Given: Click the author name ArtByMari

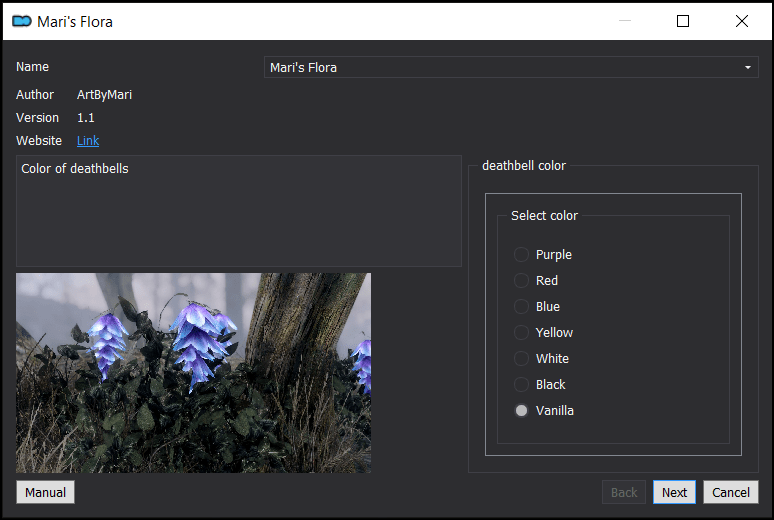Looking at the screenshot, I should click(x=104, y=95).
